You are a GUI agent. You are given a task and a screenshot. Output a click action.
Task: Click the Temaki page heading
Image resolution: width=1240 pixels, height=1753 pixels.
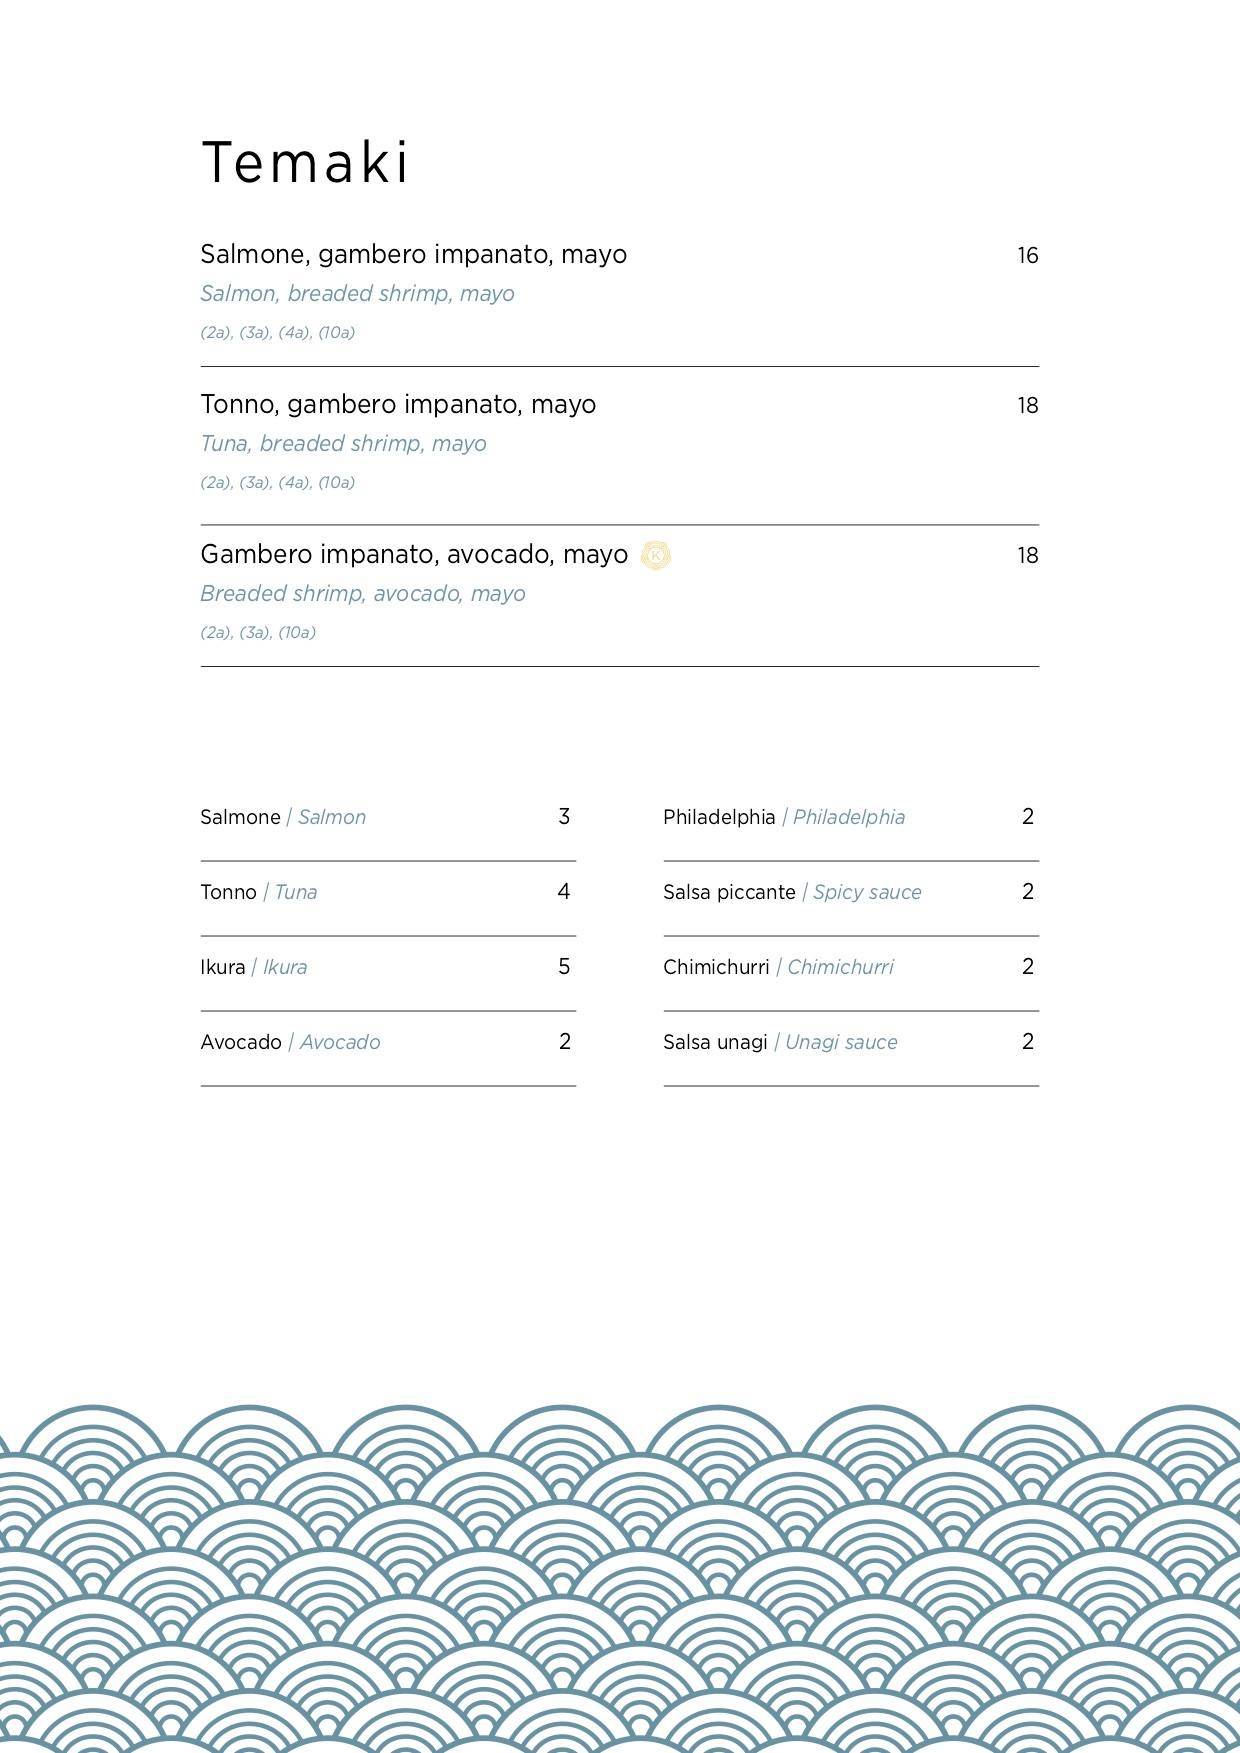305,163
